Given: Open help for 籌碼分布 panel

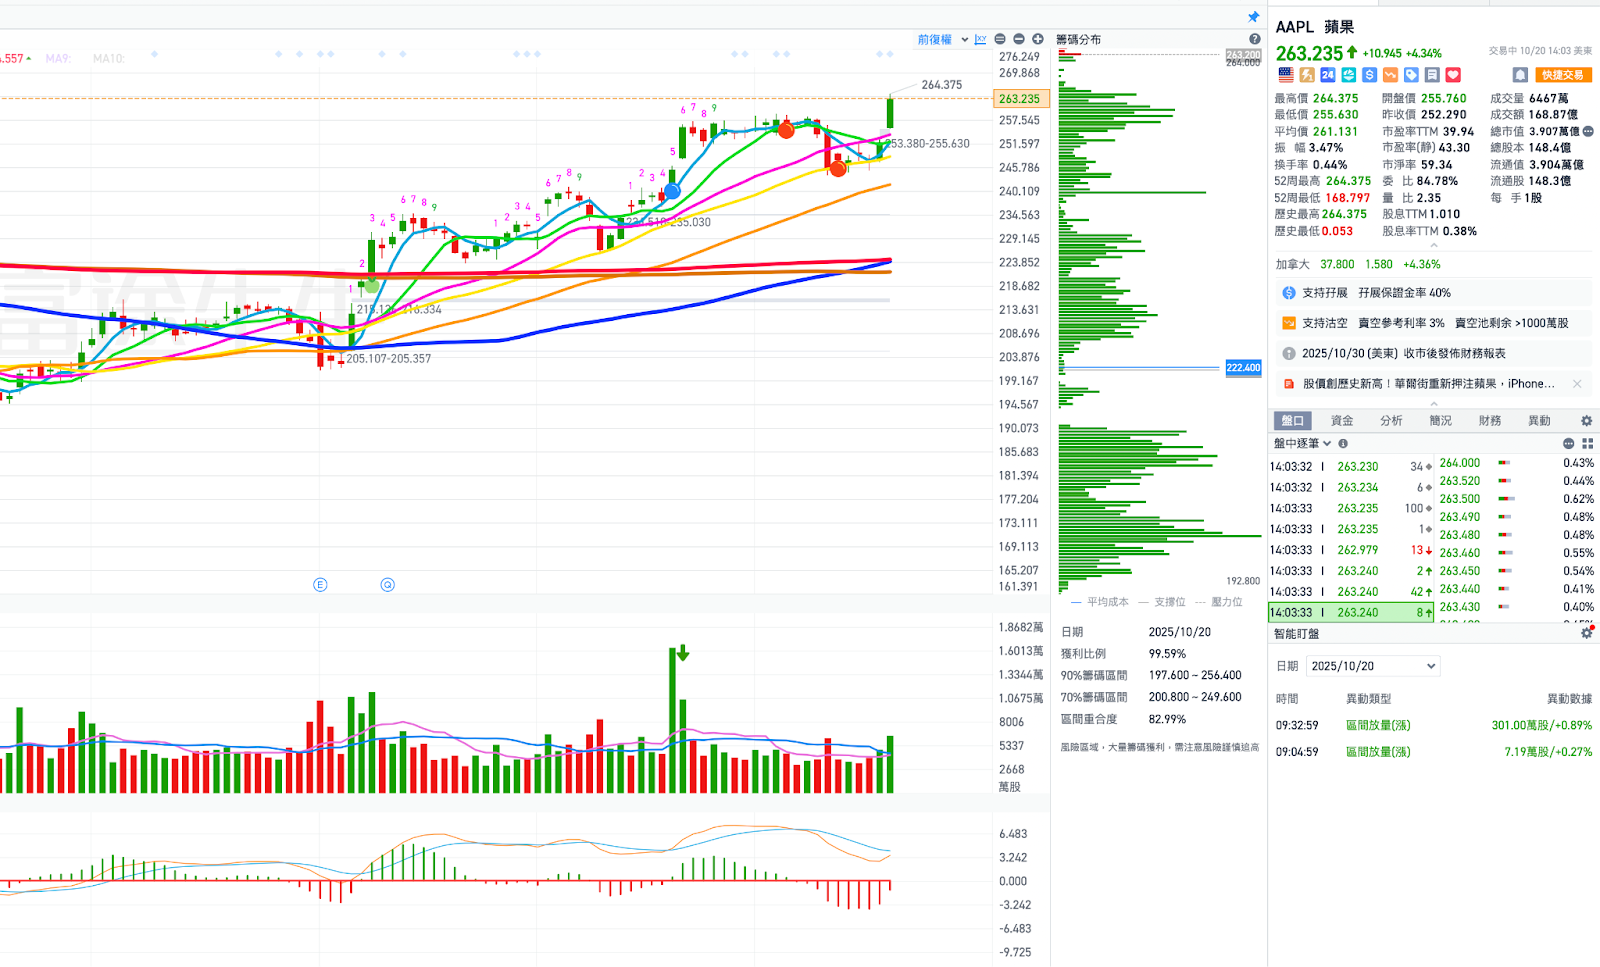Looking at the screenshot, I should coord(1254,40).
